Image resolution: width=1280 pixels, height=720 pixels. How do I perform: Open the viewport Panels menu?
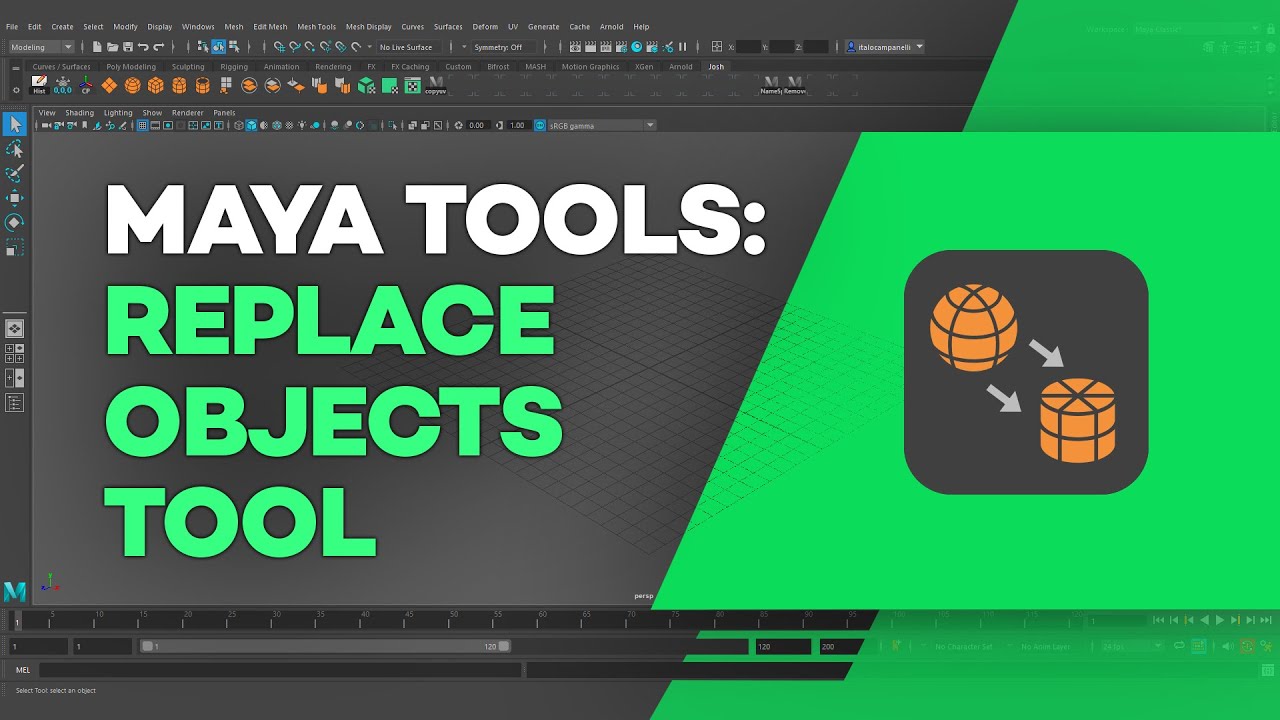(x=224, y=113)
